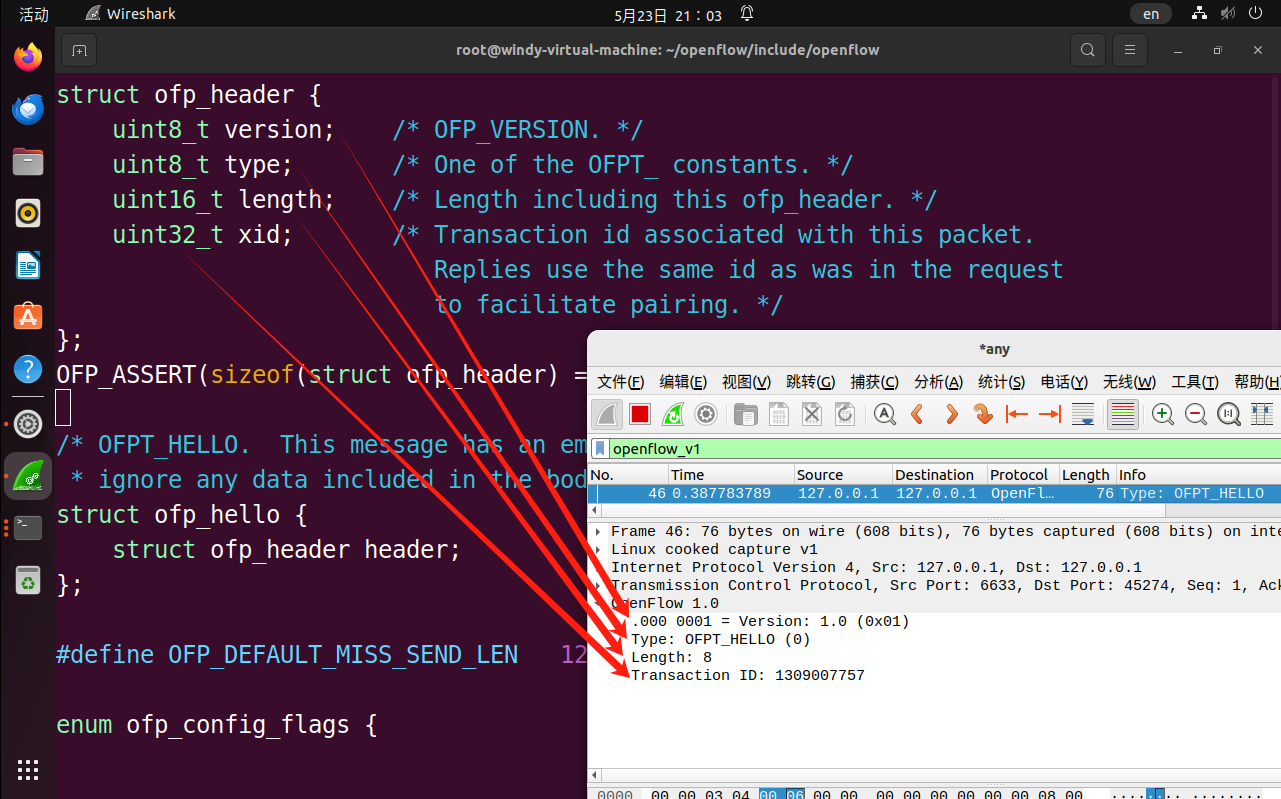Open the terminal hamburger menu

tap(1129, 49)
